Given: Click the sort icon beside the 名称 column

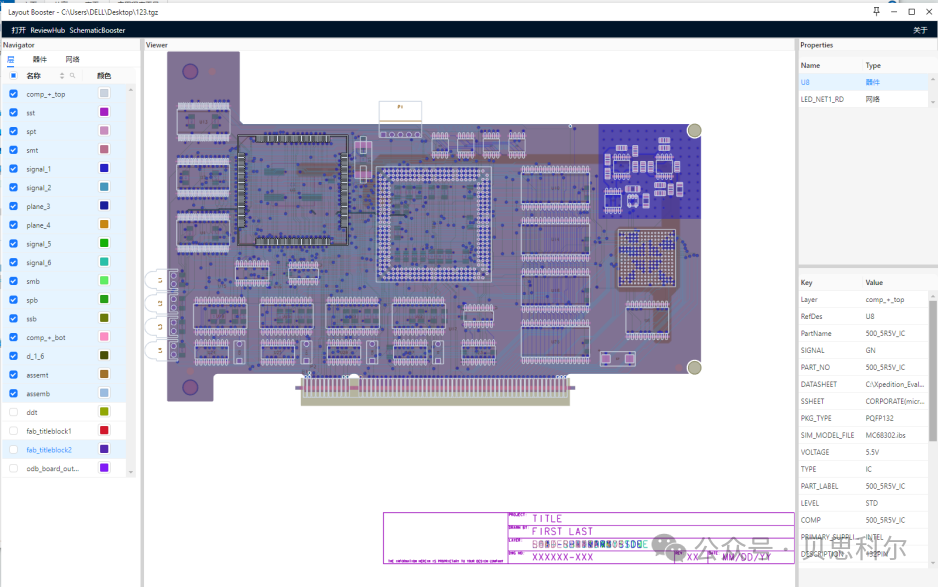Looking at the screenshot, I should 62,75.
